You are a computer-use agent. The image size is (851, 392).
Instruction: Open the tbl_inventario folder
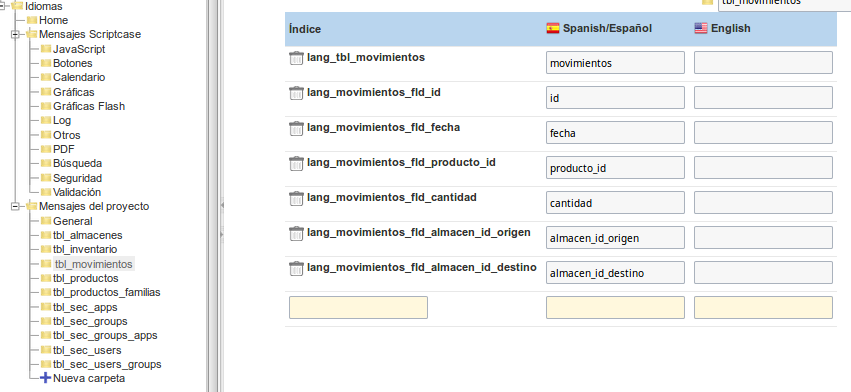pyautogui.click(x=85, y=249)
